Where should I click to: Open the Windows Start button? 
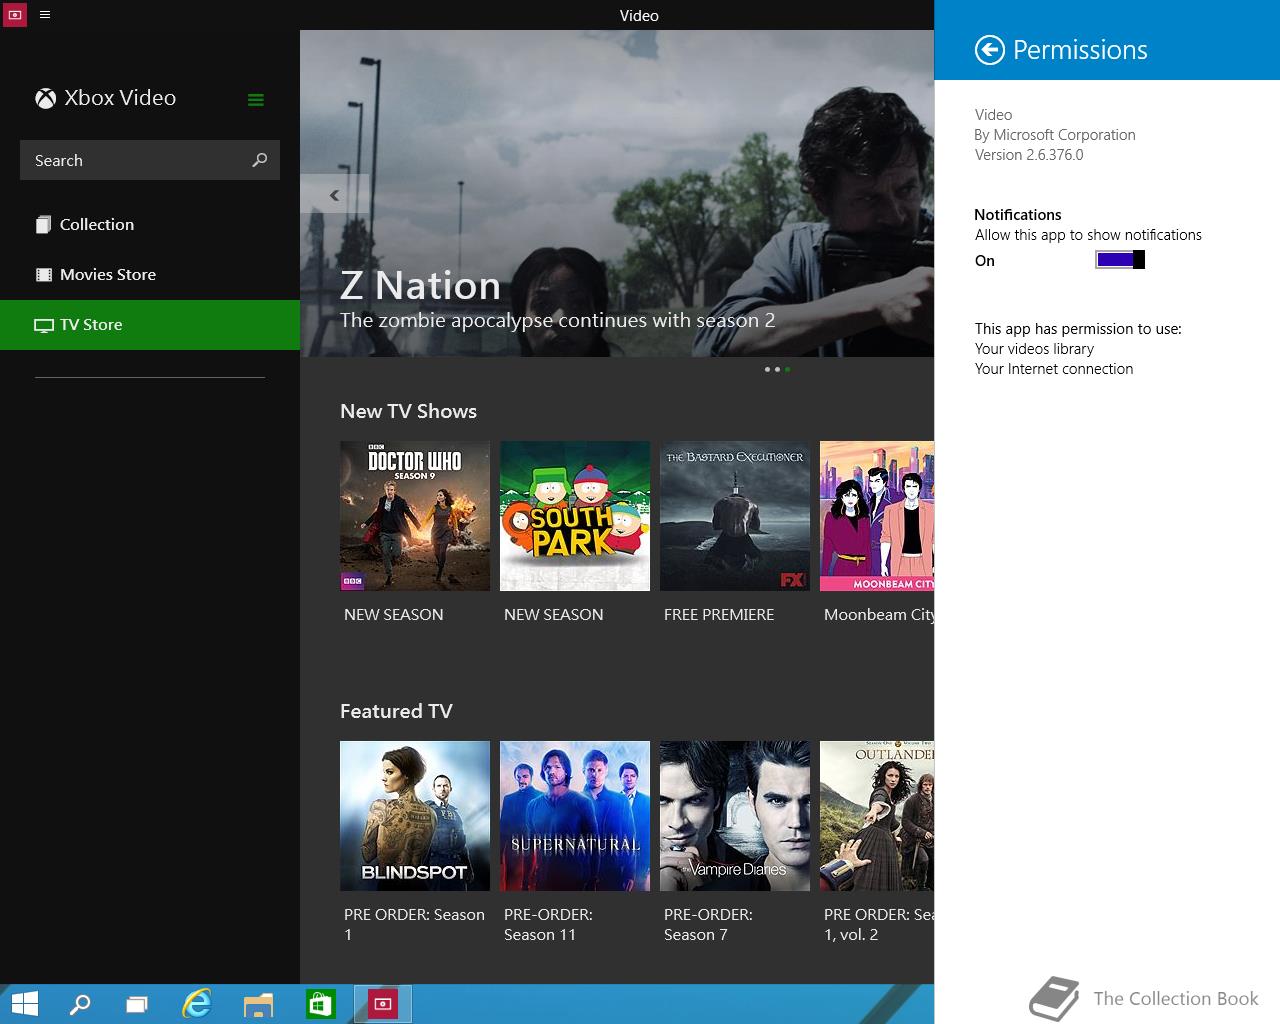point(25,1003)
